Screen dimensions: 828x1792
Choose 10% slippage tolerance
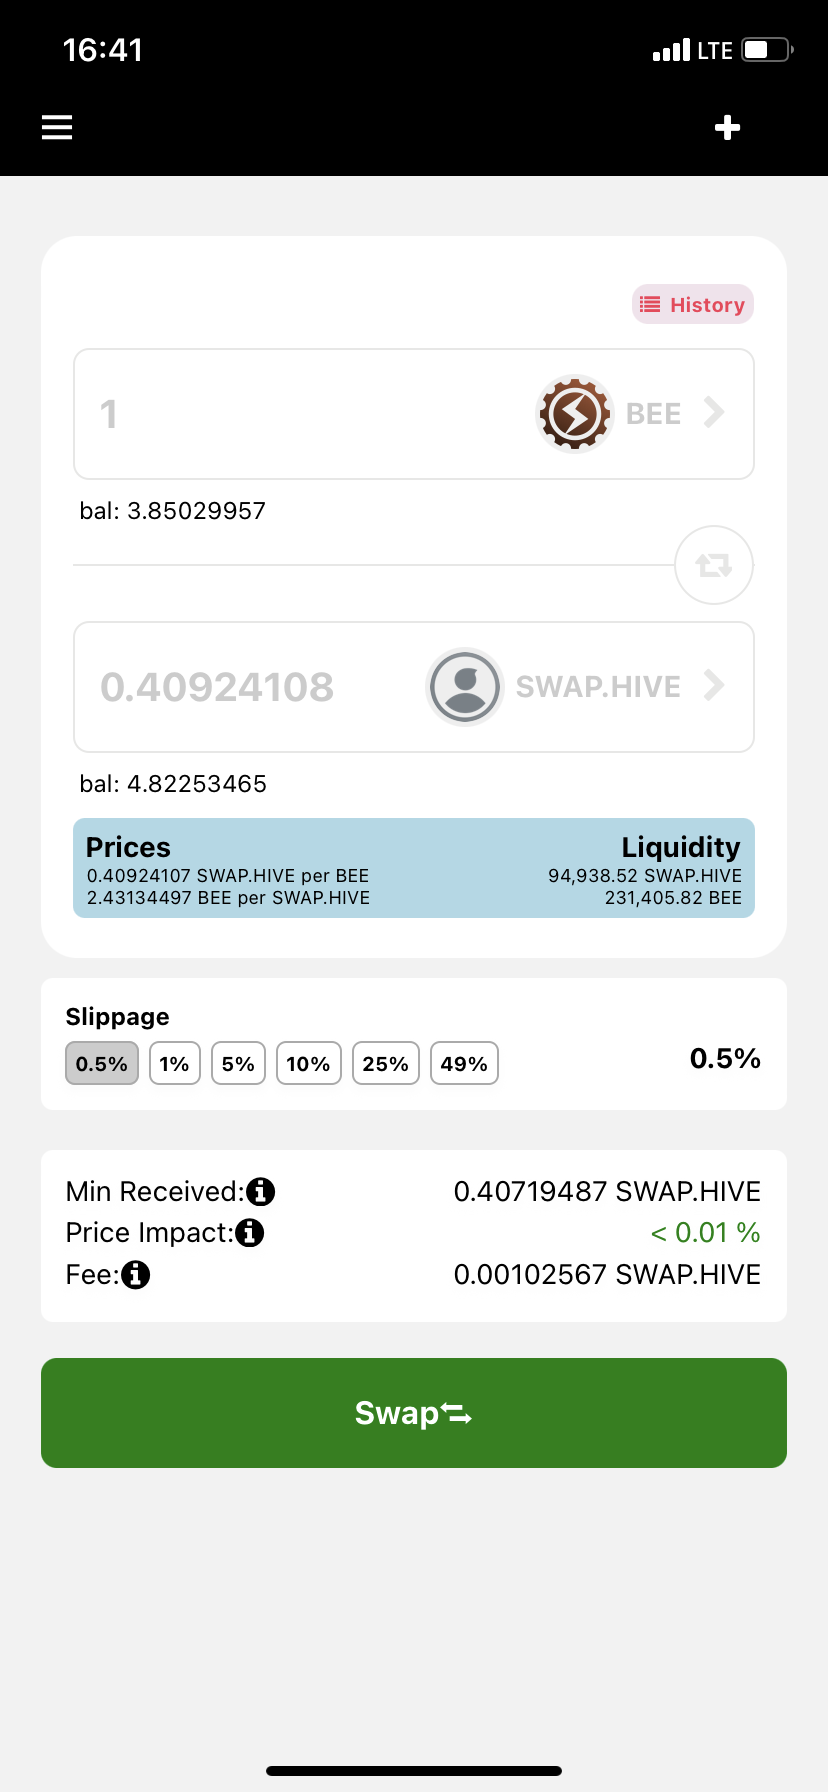(x=309, y=1063)
